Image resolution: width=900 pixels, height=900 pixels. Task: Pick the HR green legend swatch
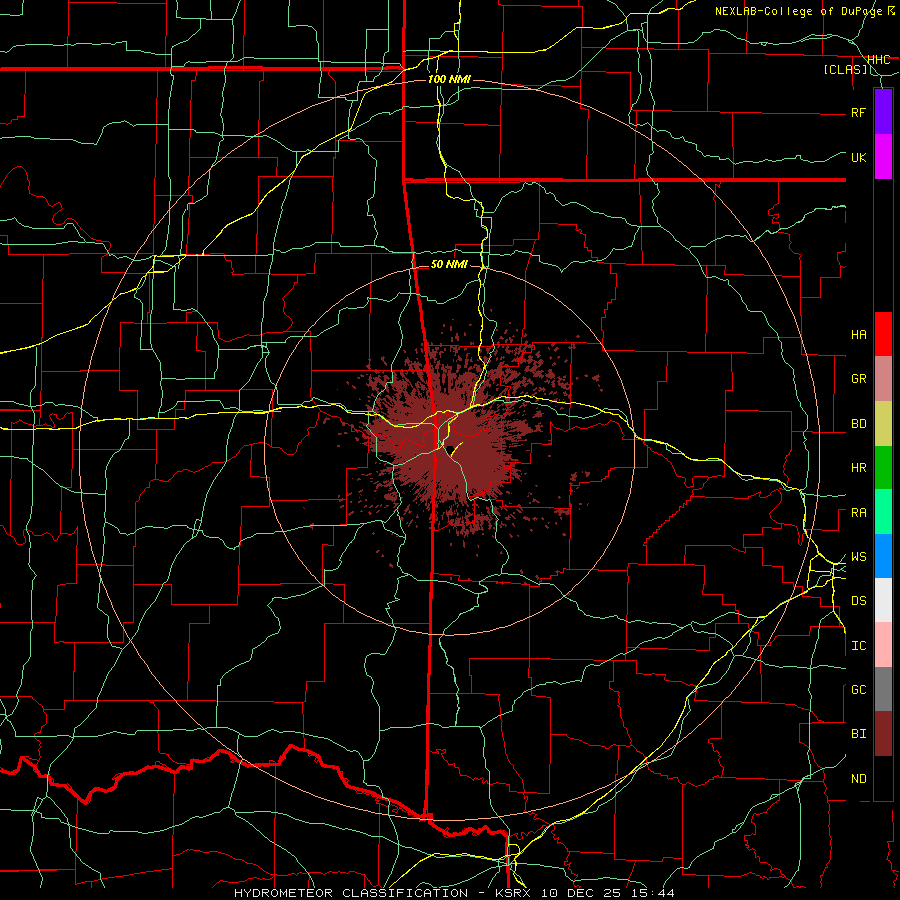coord(883,467)
